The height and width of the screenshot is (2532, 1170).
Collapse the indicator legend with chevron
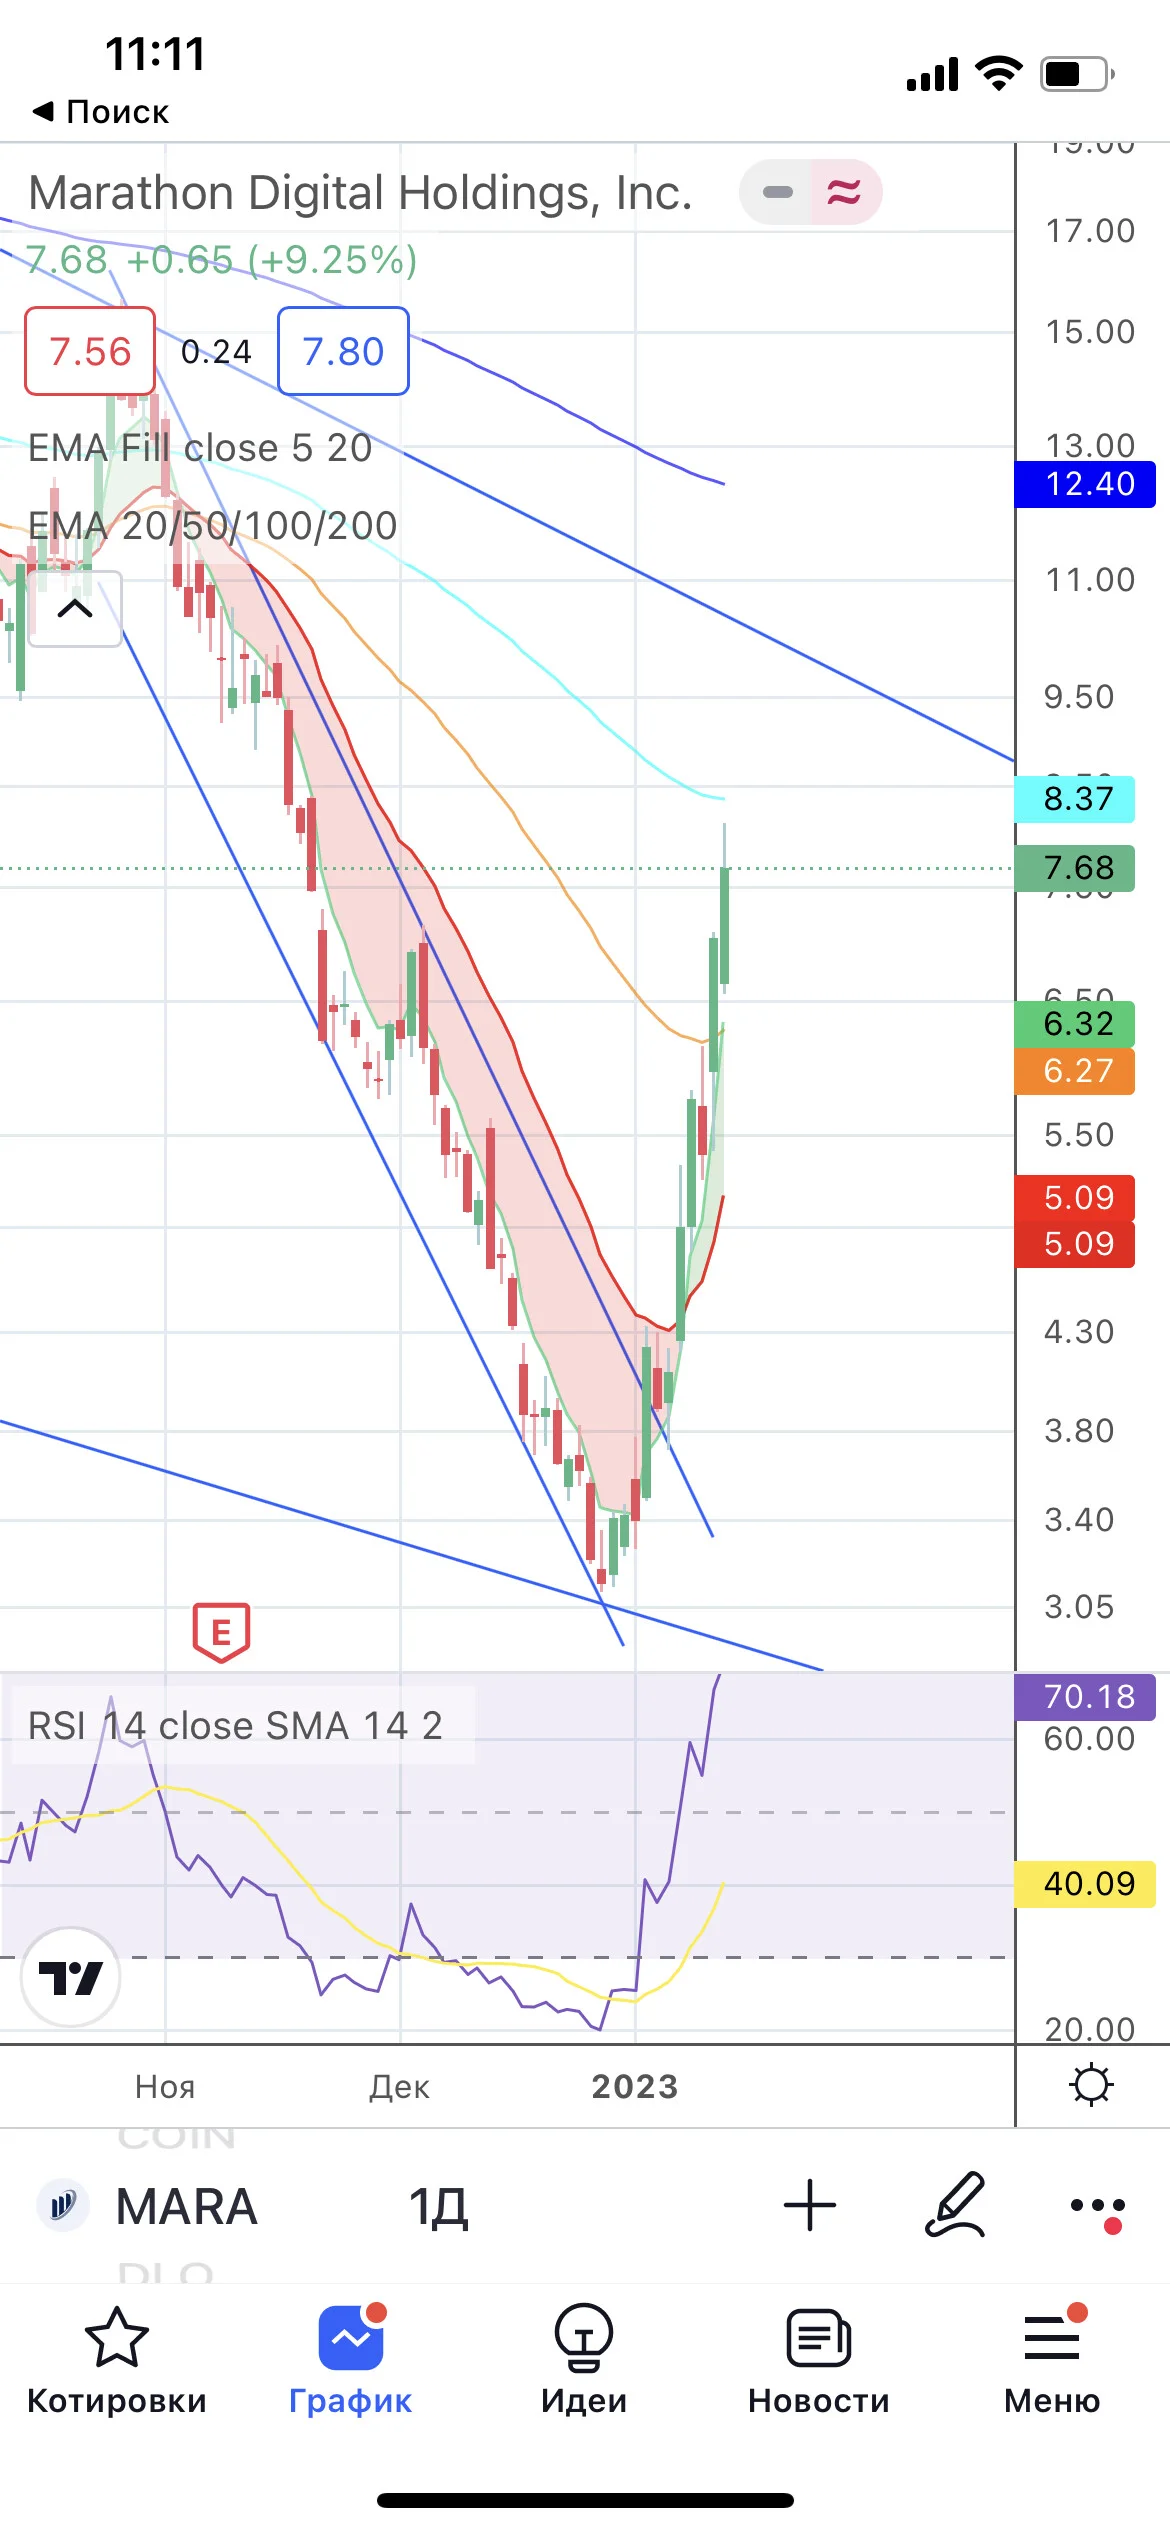pos(75,609)
